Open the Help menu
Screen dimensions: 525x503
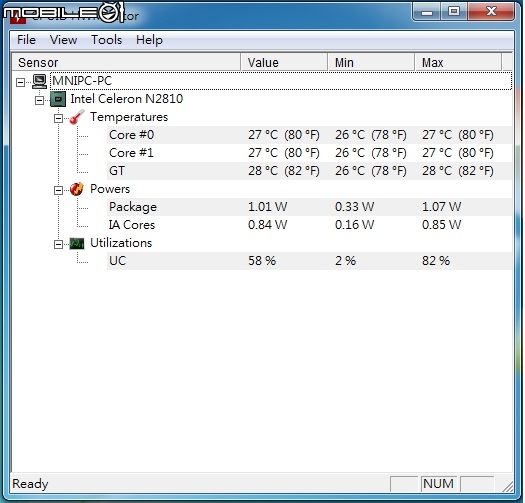click(x=149, y=40)
